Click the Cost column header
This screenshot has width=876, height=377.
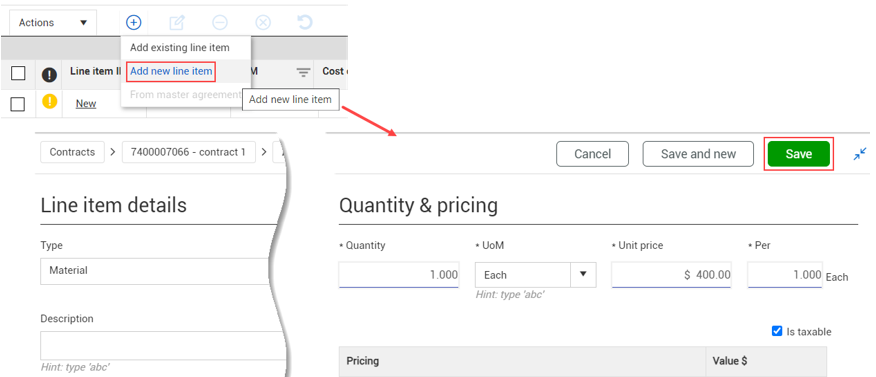point(334,71)
